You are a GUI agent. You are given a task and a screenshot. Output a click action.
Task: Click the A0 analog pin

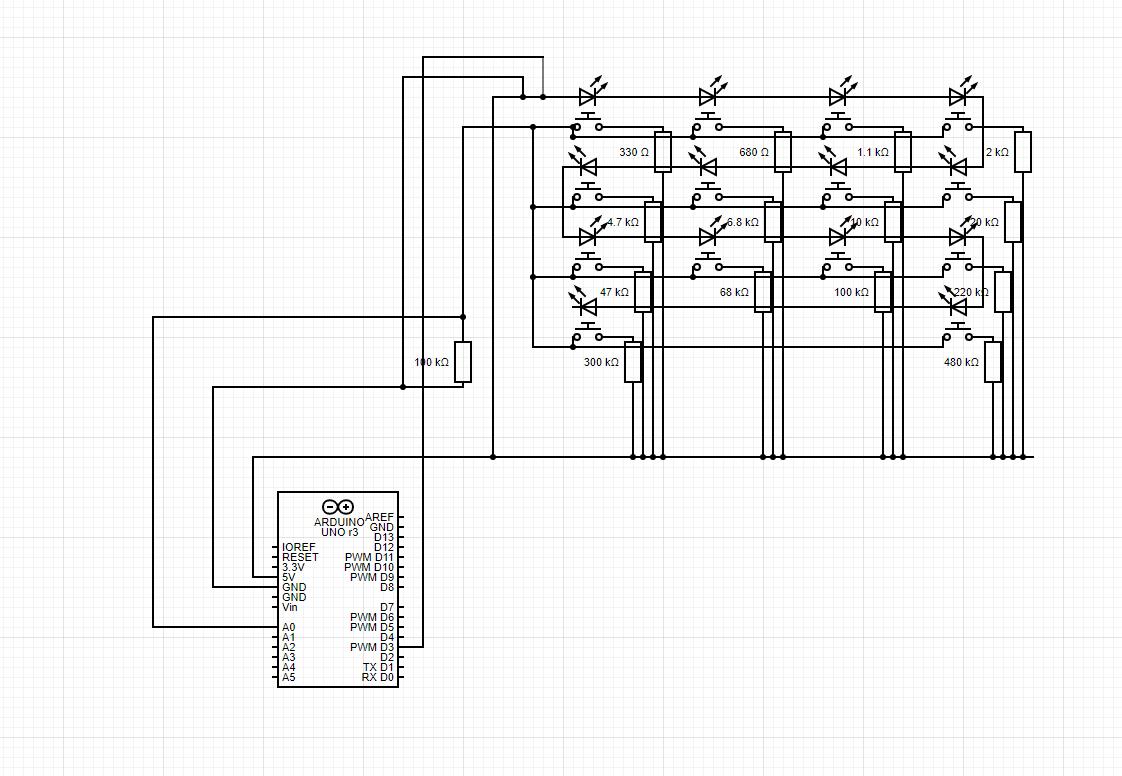coord(288,627)
